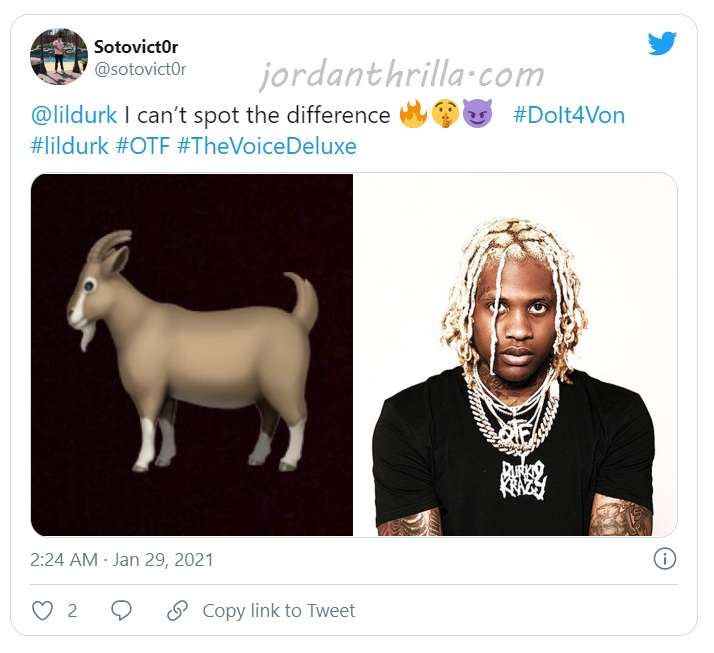This screenshot has height=653, width=714.
Task: Open the #lildurk hashtag
Action: pos(69,146)
